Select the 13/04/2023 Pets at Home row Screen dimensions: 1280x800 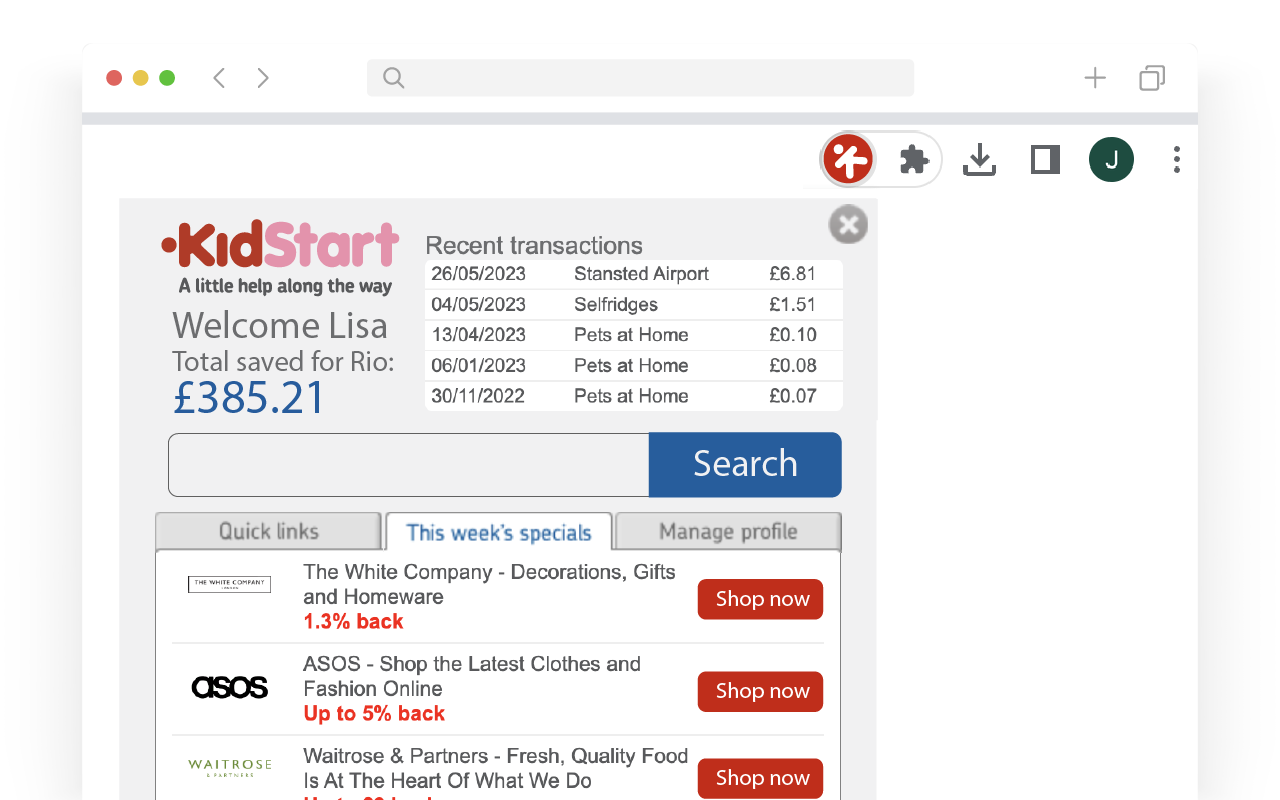634,335
